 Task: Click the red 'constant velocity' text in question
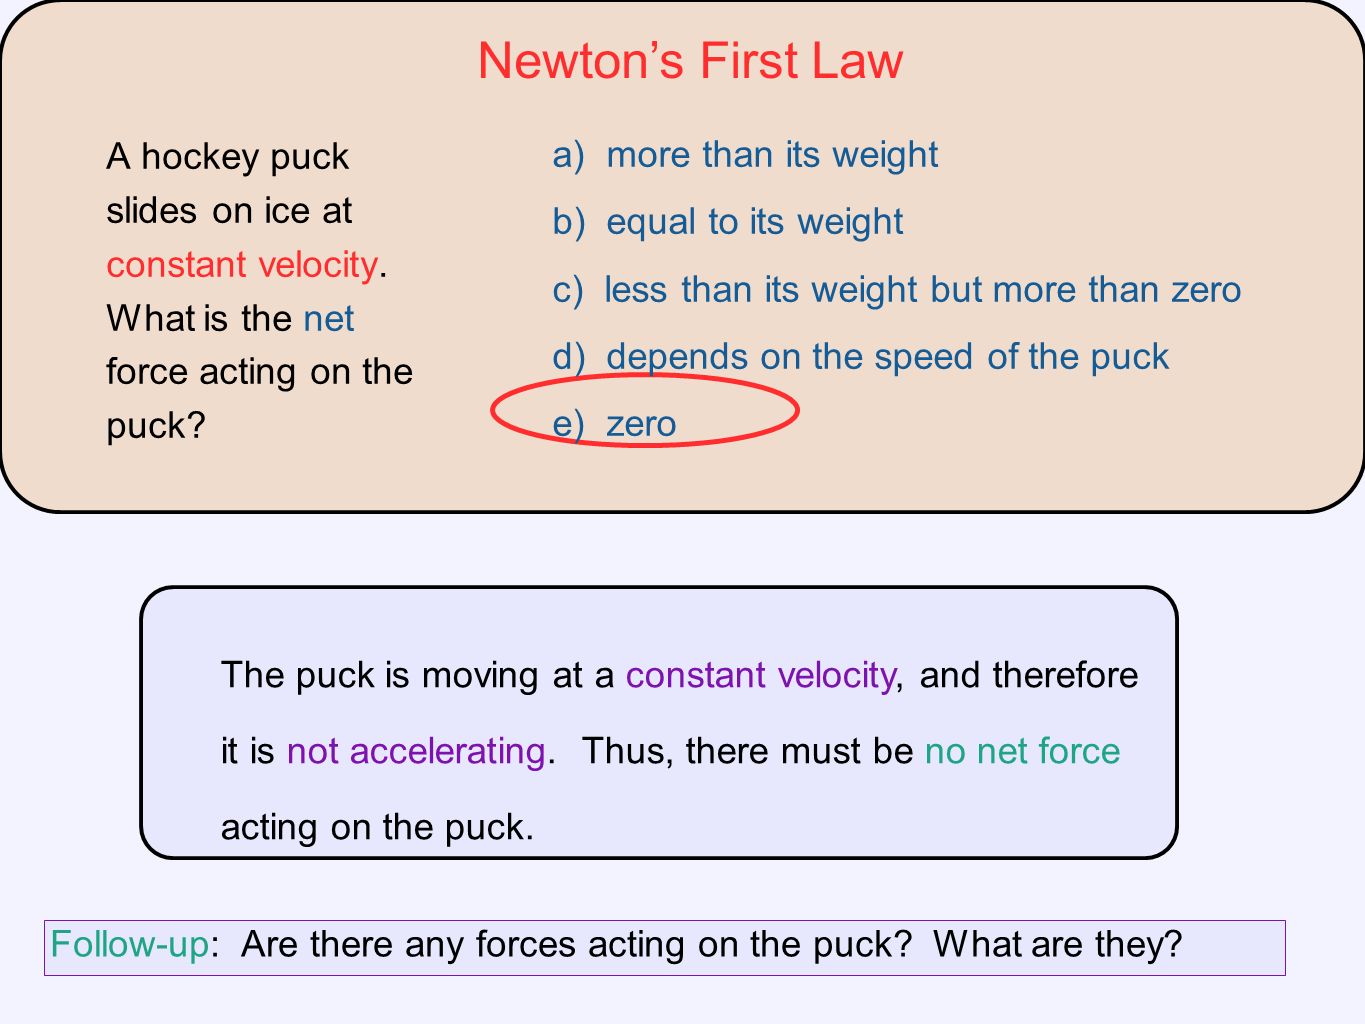[x=242, y=265]
